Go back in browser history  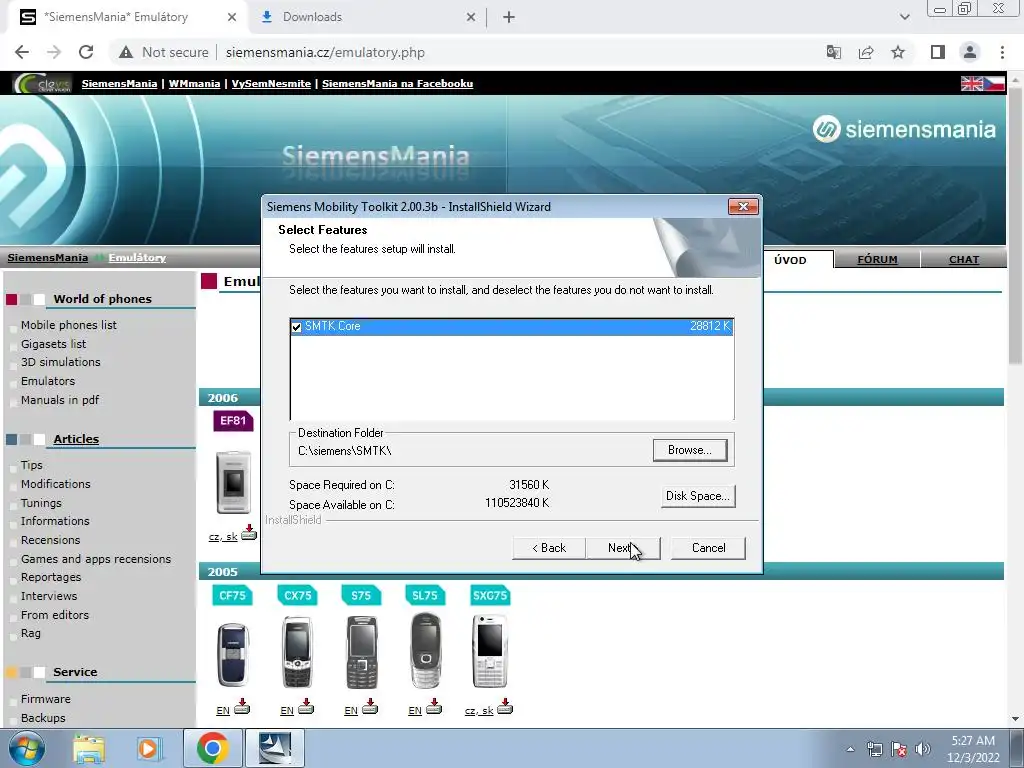point(22,52)
